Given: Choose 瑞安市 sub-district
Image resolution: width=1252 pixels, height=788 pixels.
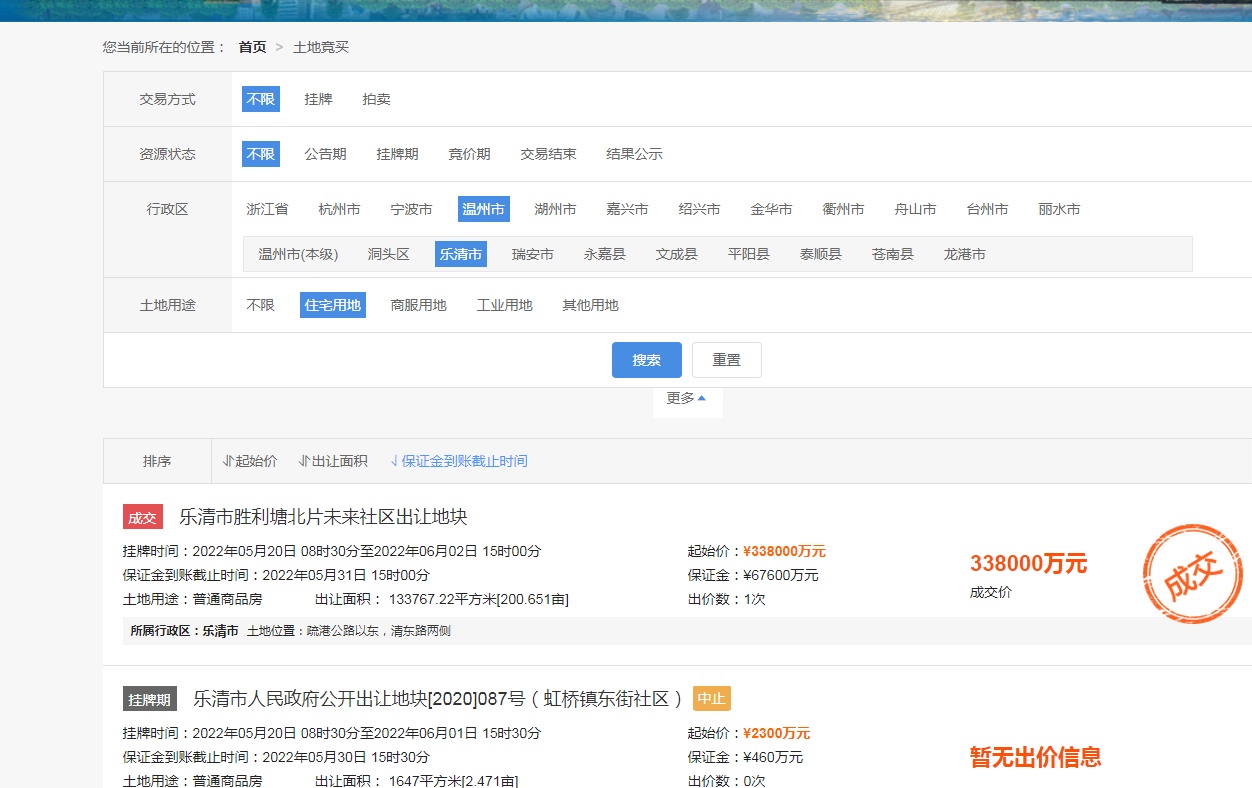Looking at the screenshot, I should pyautogui.click(x=532, y=254).
